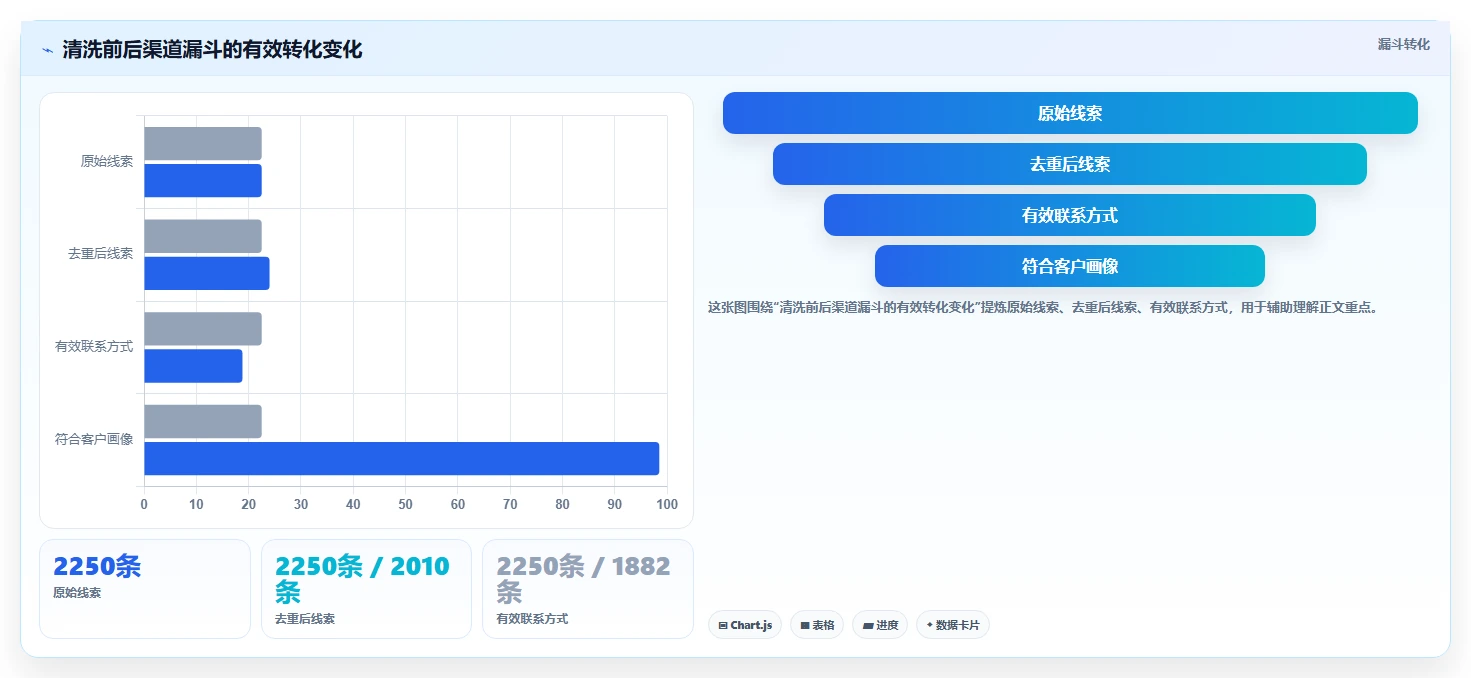Click the blue bar for 有效联系方式
This screenshot has width=1471, height=678.
[193, 366]
